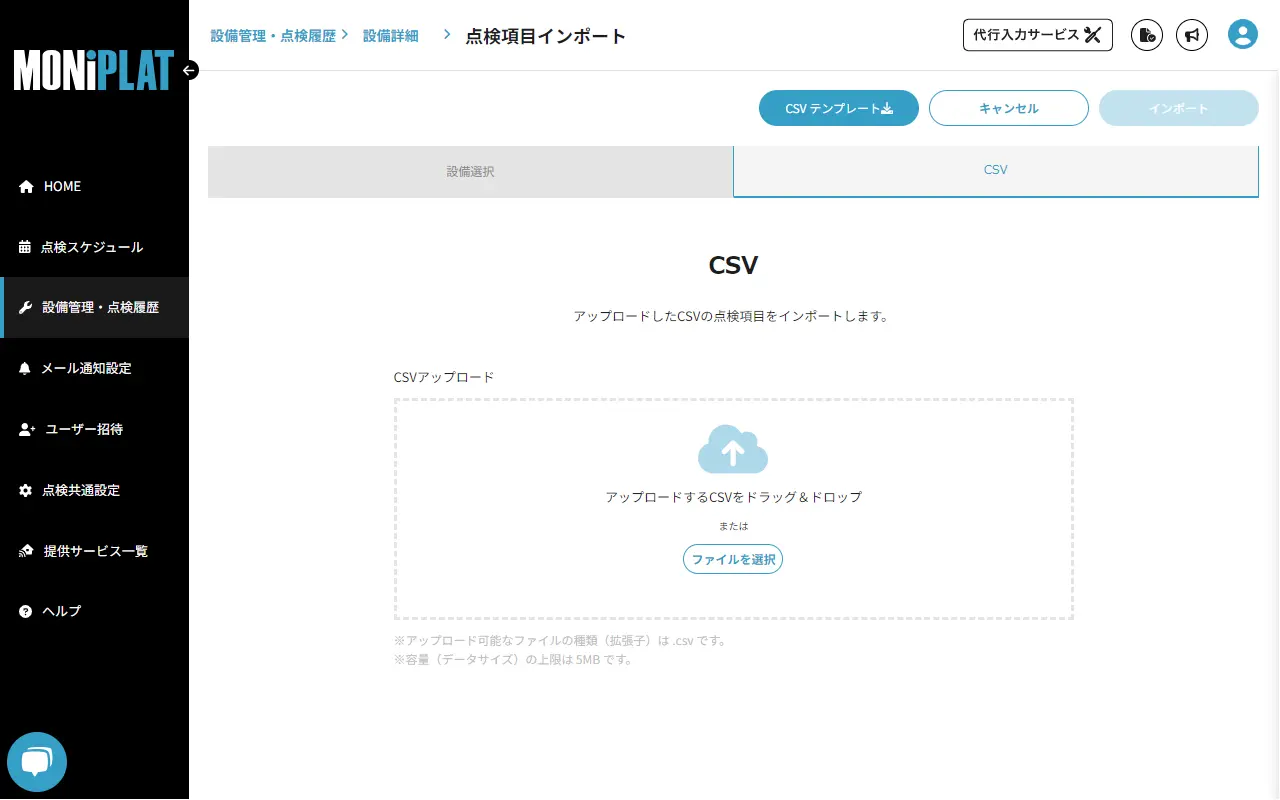Select the HOME icon in the sidebar
Viewport: 1280px width, 800px height.
point(24,186)
